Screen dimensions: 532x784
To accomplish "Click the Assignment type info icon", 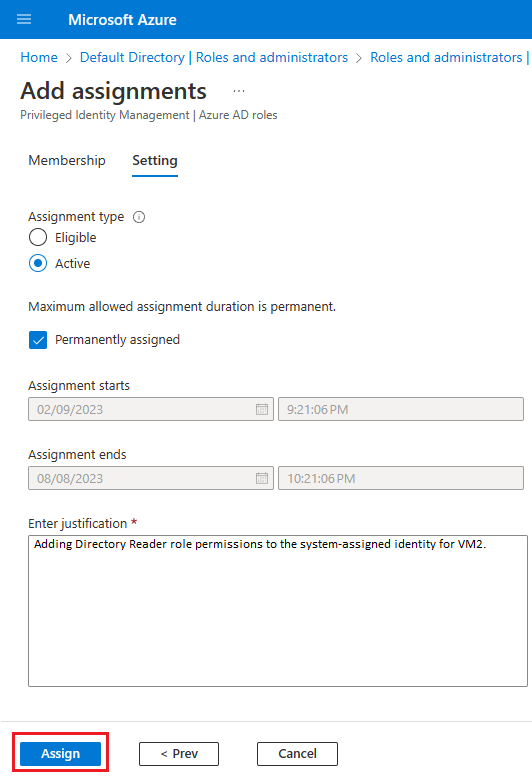I will click(x=139, y=217).
